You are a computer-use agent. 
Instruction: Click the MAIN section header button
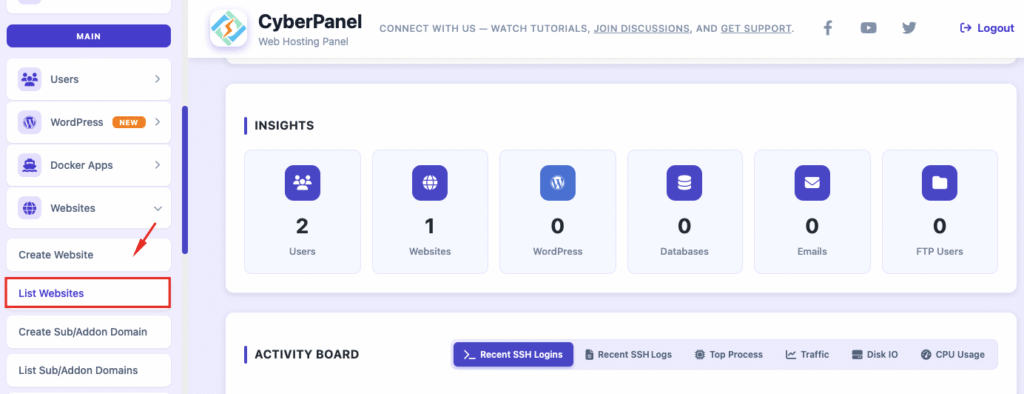(89, 36)
